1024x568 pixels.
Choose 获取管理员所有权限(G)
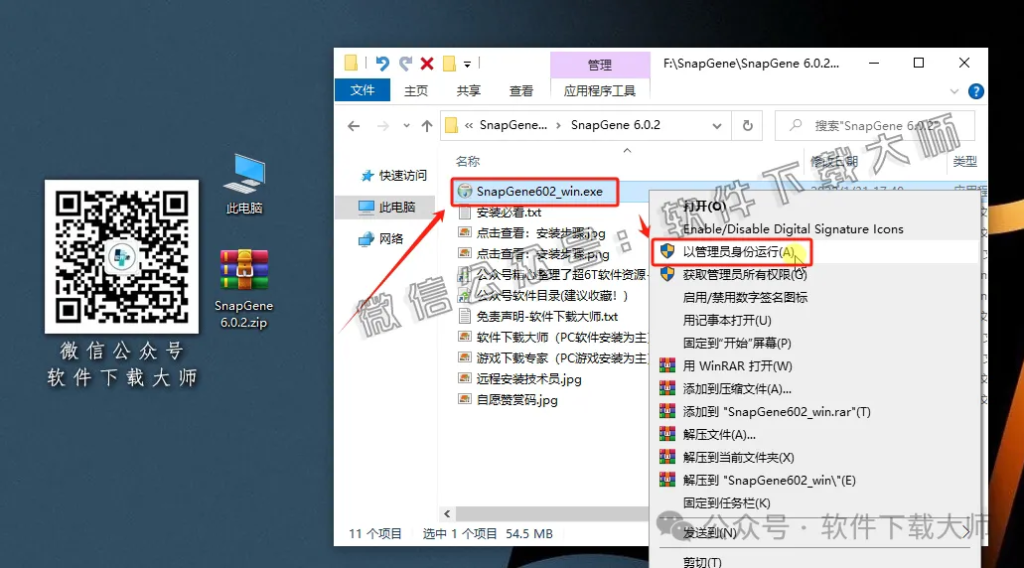[744, 275]
